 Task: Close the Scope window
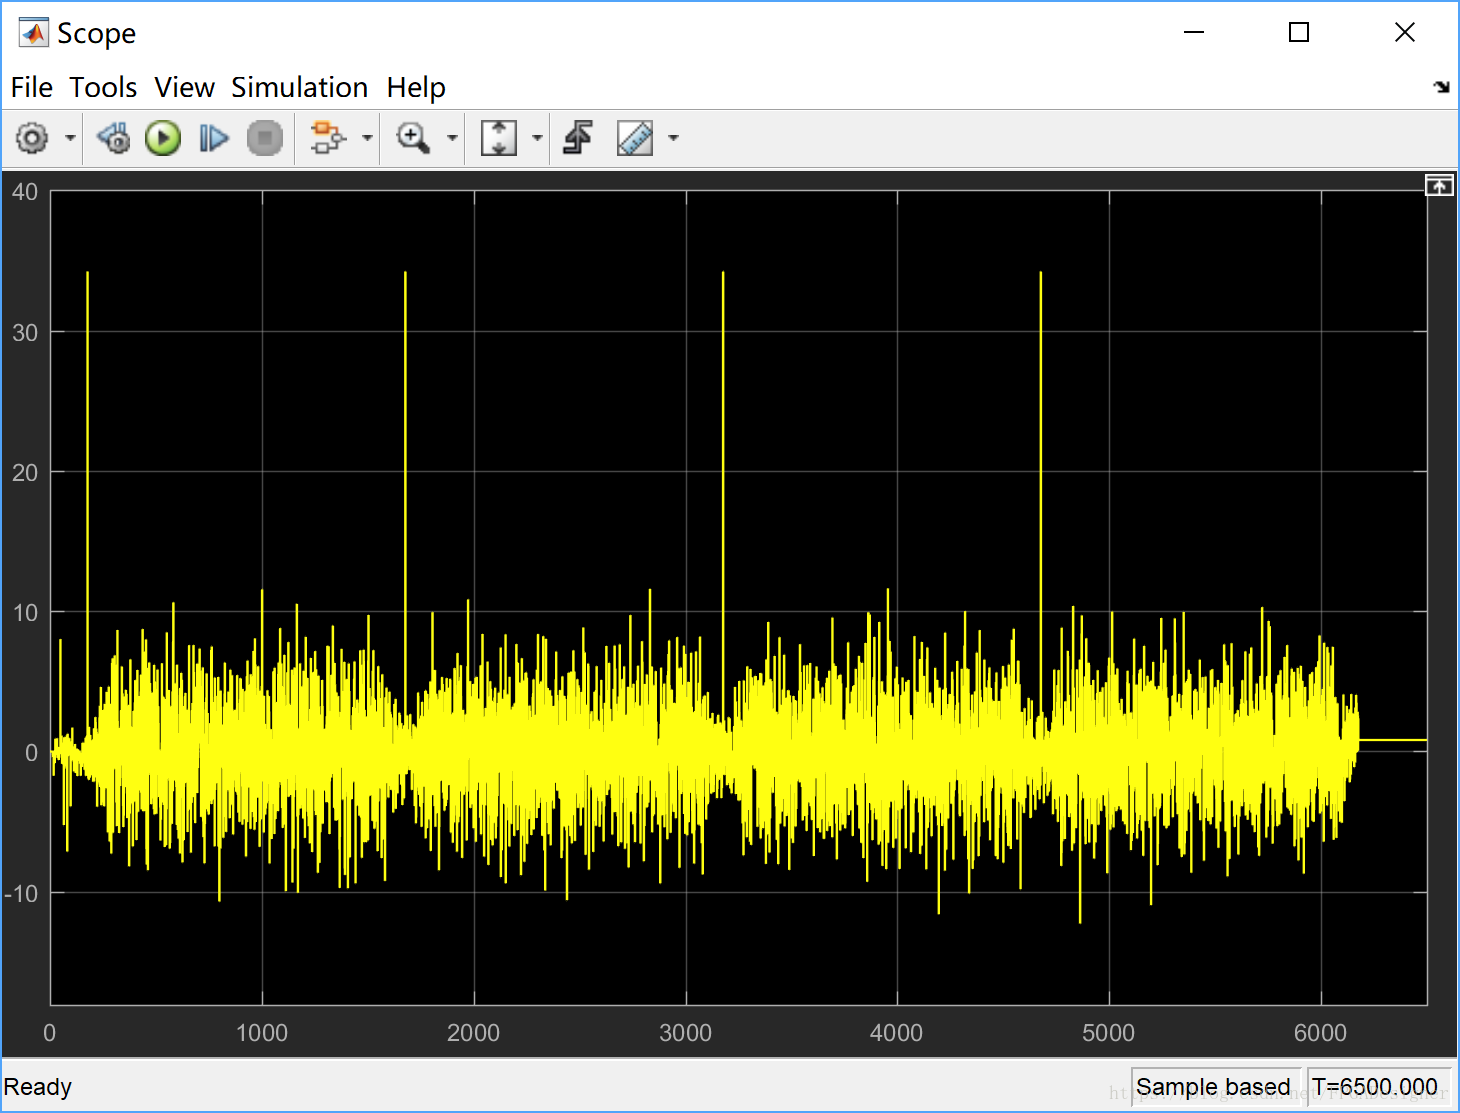point(1405,33)
